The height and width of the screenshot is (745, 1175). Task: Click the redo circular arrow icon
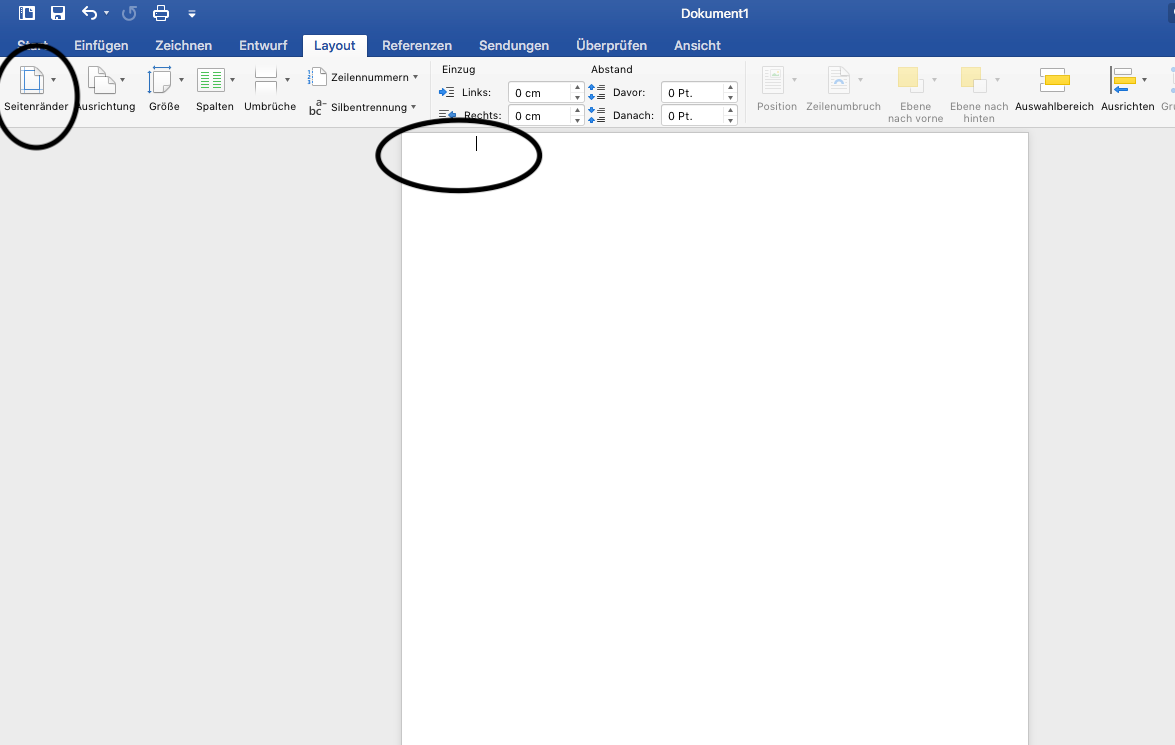pos(129,13)
